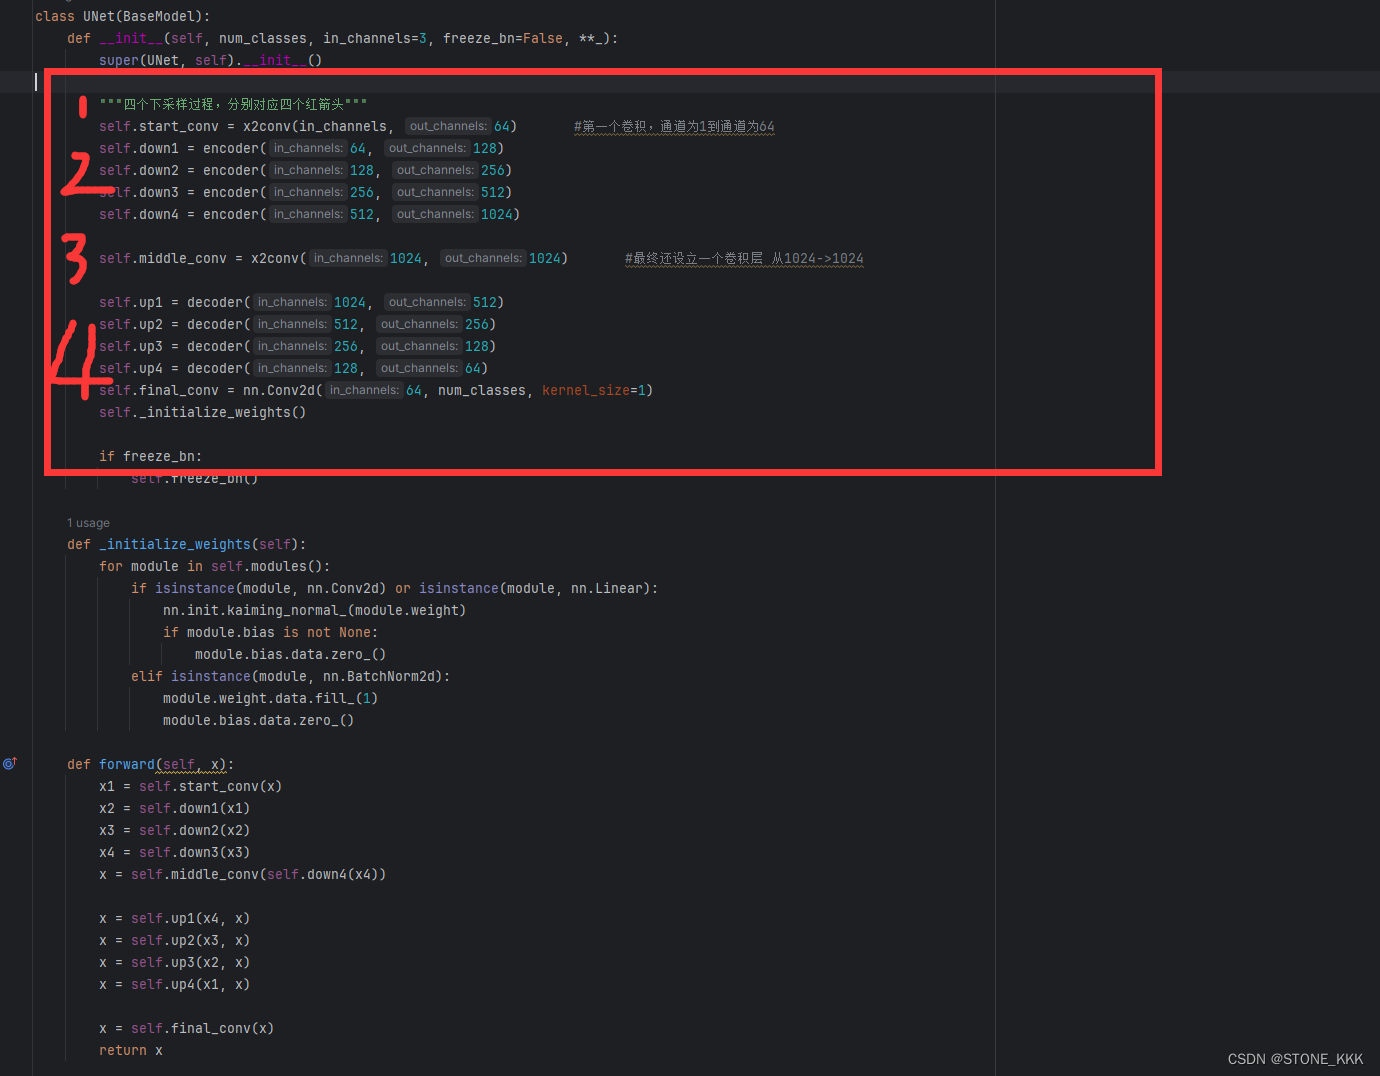1380x1076 pixels.
Task: Click 'def _initialize_weights(self):' definition
Action: click(187, 544)
